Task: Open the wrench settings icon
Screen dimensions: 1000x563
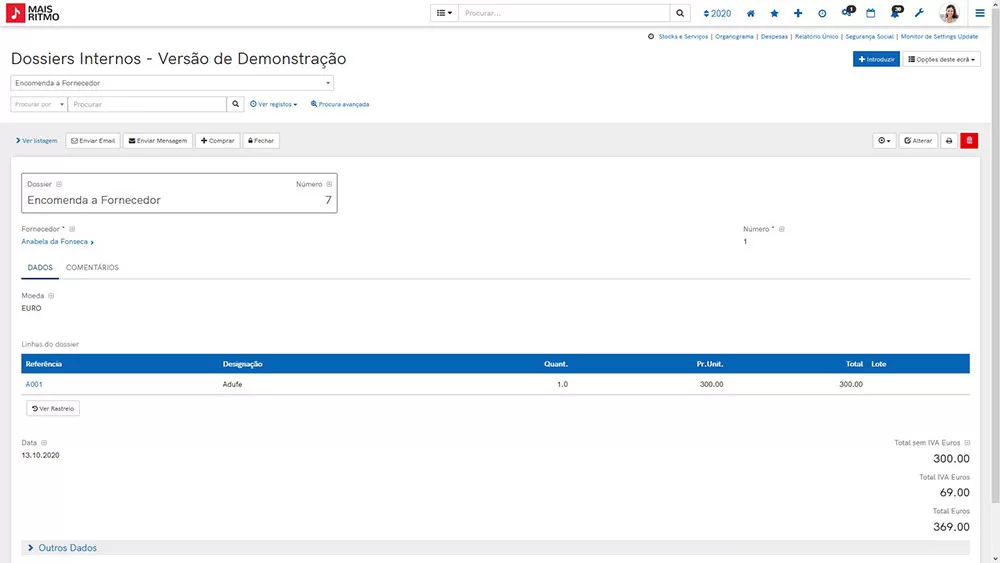Action: pyautogui.click(x=919, y=13)
